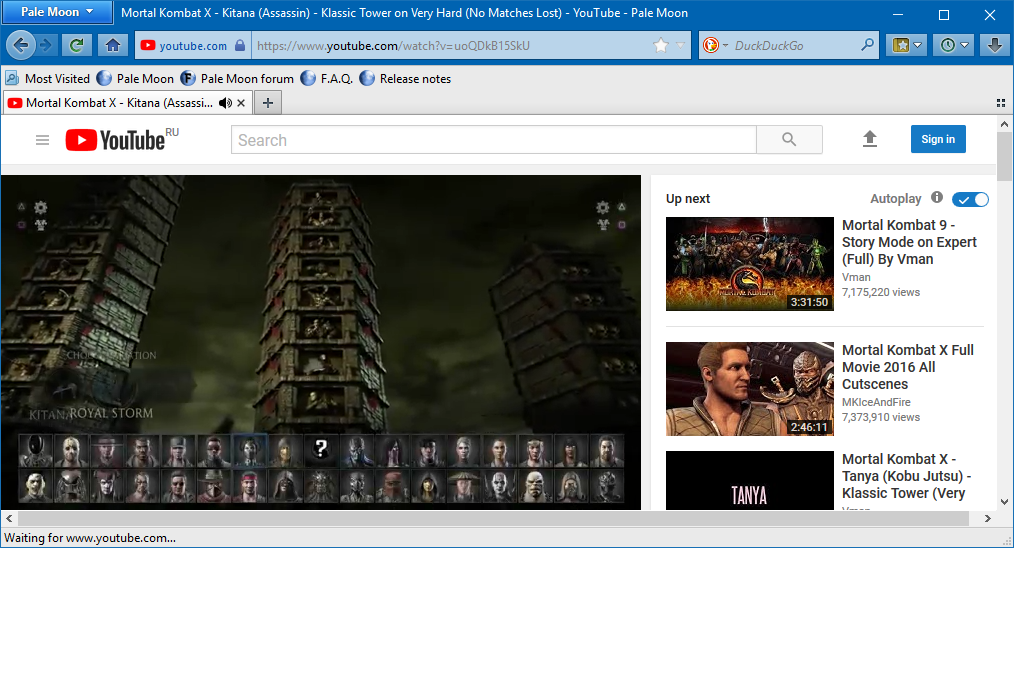The height and width of the screenshot is (680, 1014).
Task: Open the F.A.Q. bookmark
Action: [x=327, y=79]
